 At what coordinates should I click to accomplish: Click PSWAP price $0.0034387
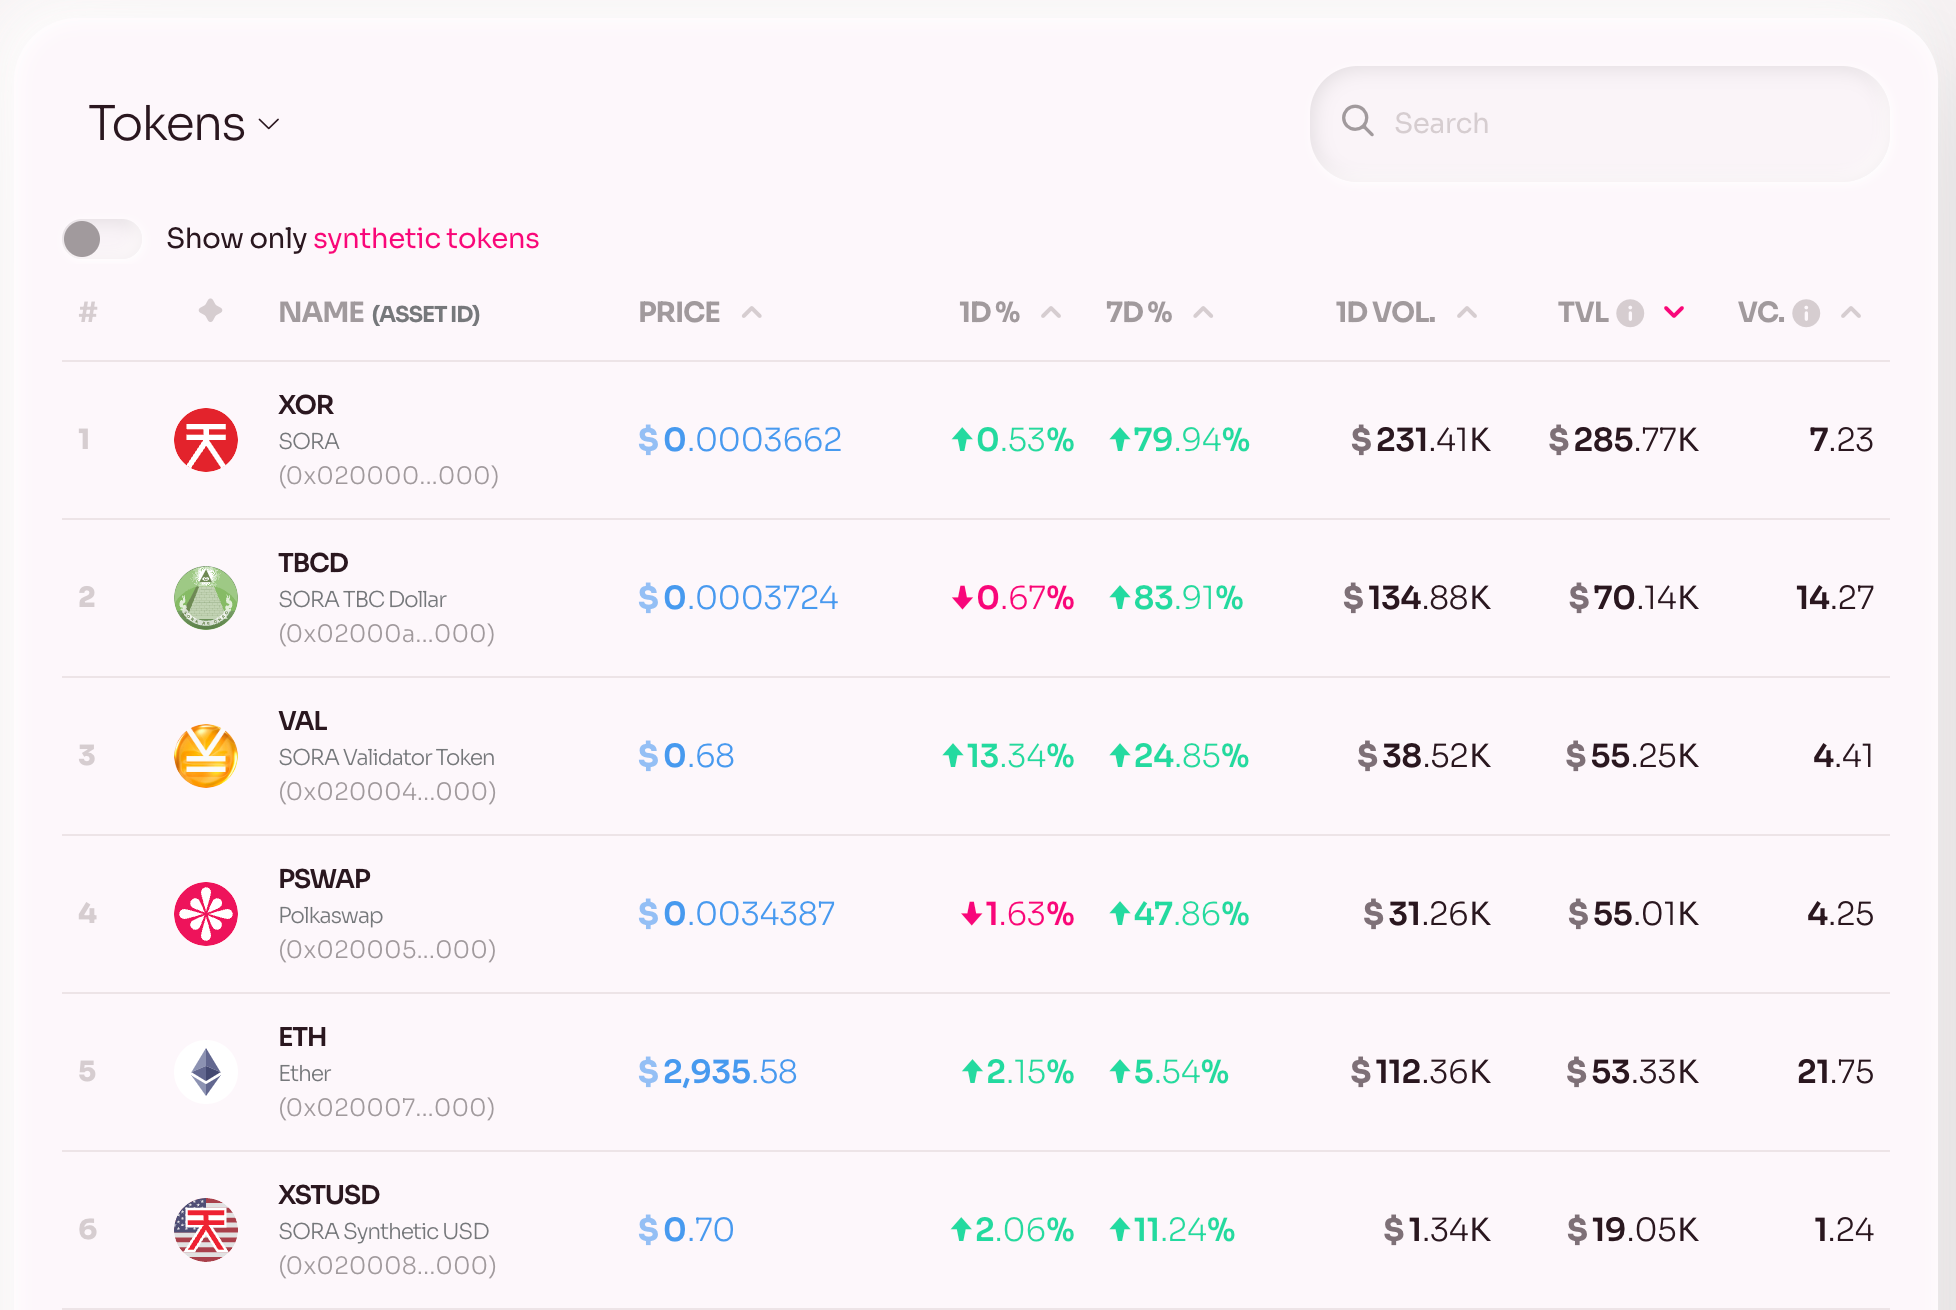tap(737, 914)
